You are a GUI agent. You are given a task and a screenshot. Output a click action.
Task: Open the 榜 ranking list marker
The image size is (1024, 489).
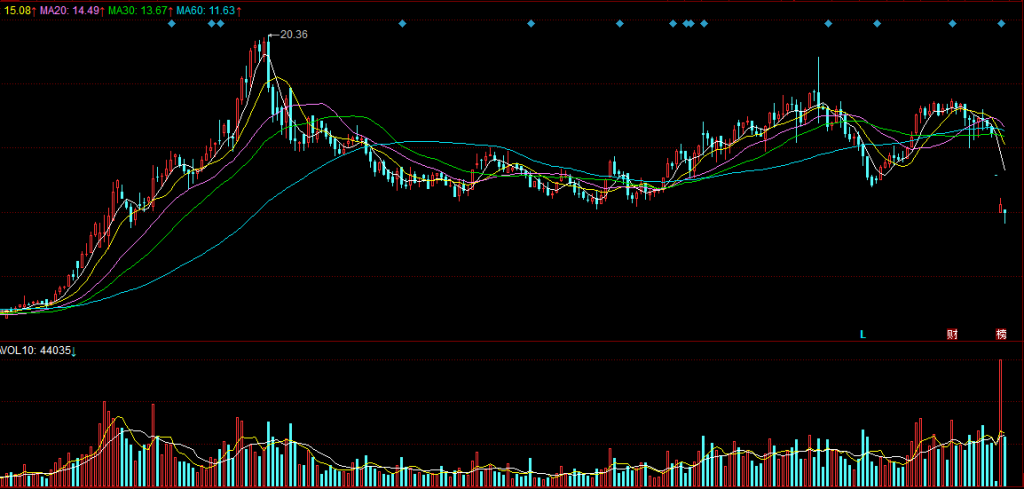(1001, 334)
